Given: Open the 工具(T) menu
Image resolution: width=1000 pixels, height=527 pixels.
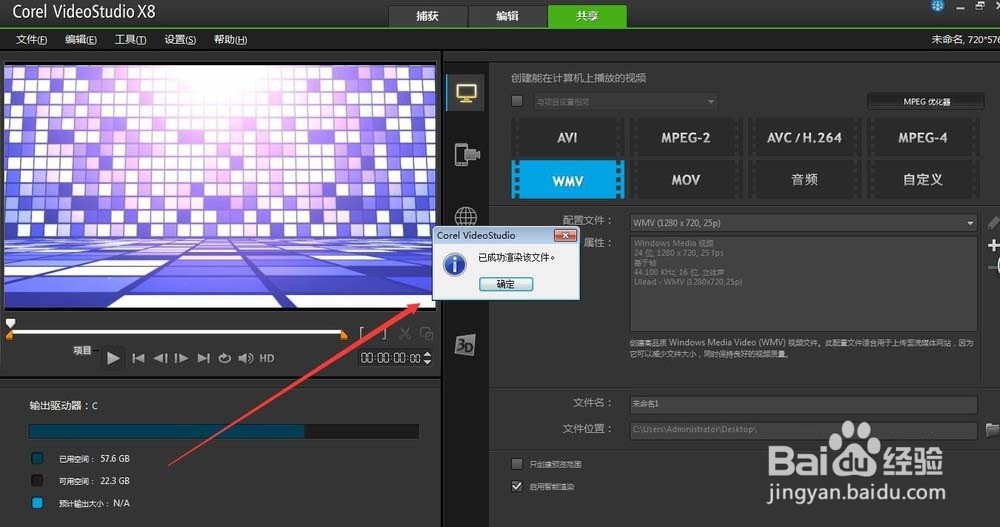Looking at the screenshot, I should tap(130, 40).
